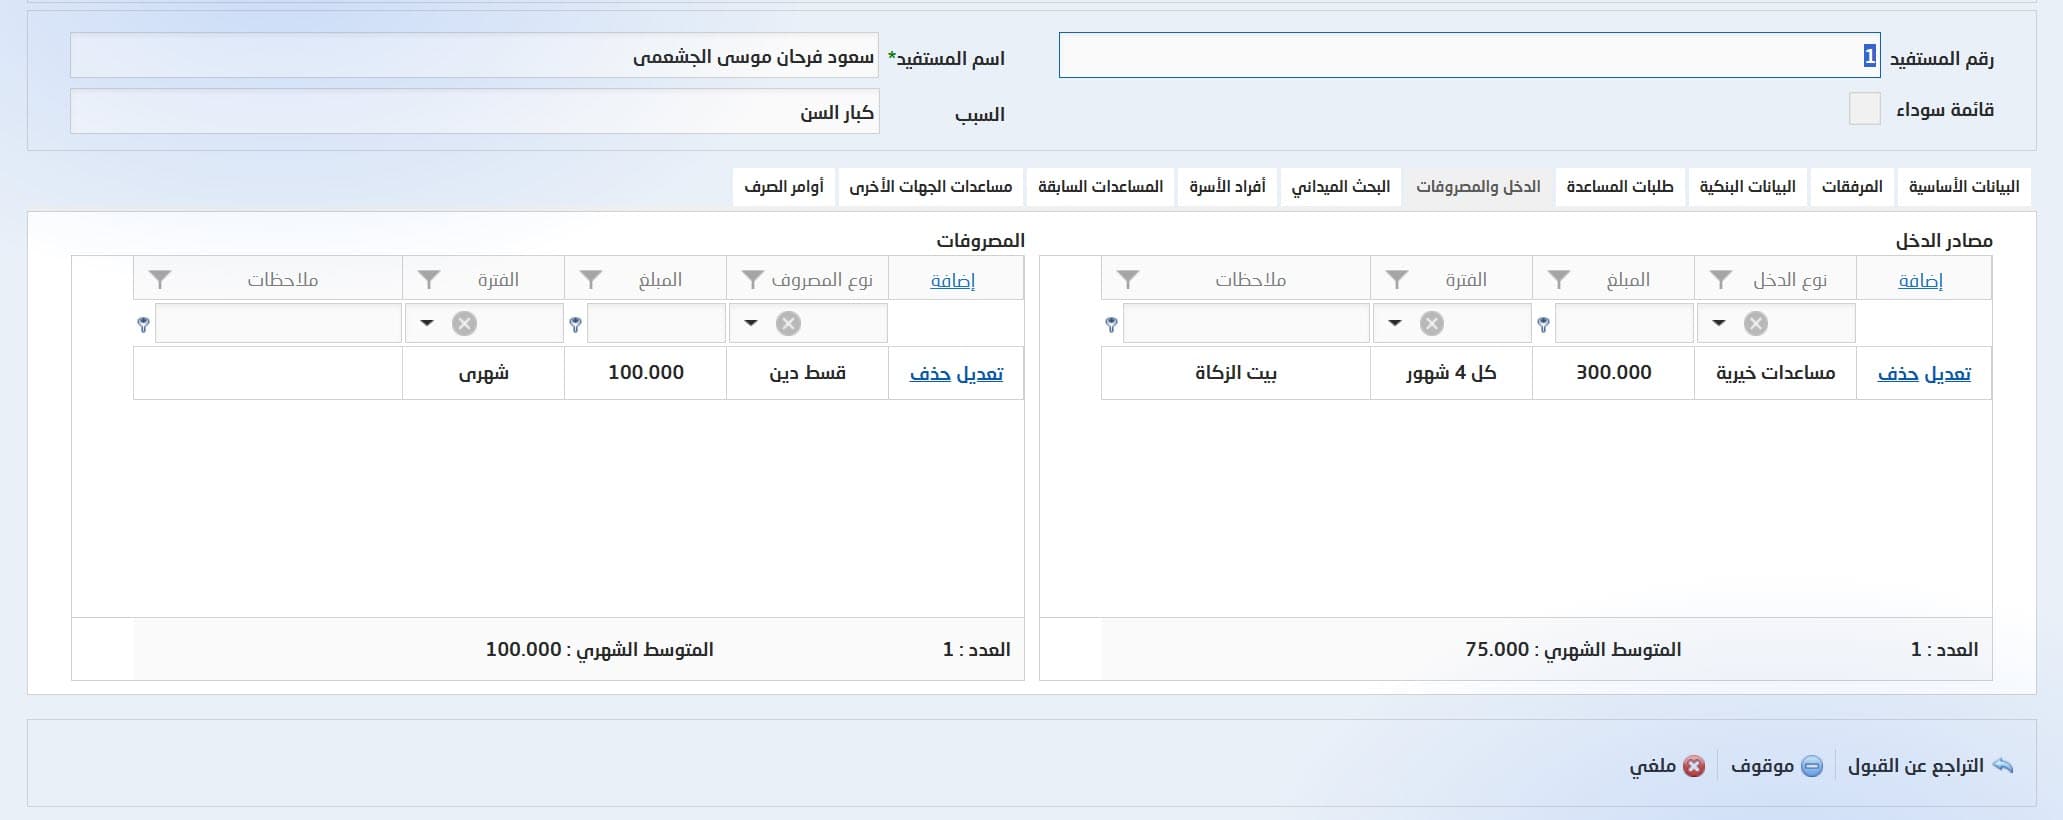This screenshot has width=2063, height=820.
Task: Select the طلبات المساعدة tab
Action: tap(1620, 187)
